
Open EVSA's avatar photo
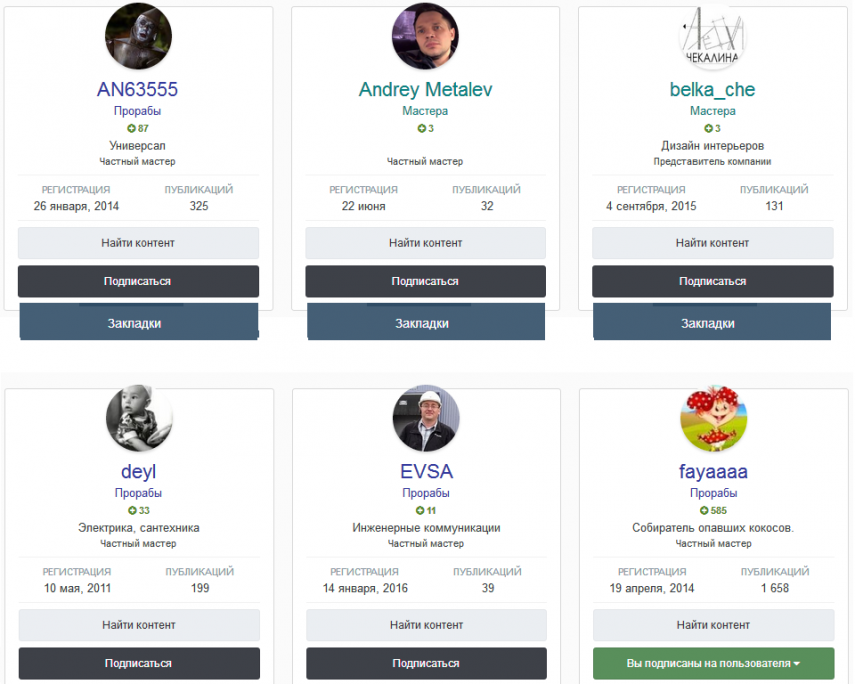click(426, 418)
